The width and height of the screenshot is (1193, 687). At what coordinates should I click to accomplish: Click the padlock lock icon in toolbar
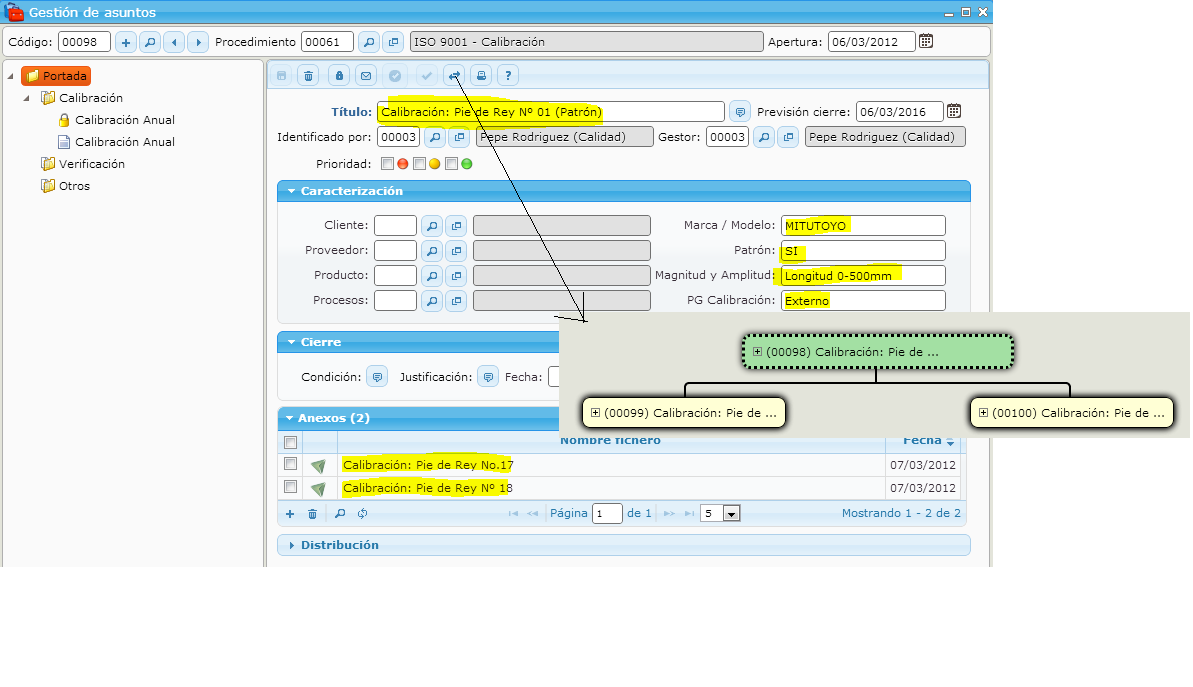(x=339, y=75)
